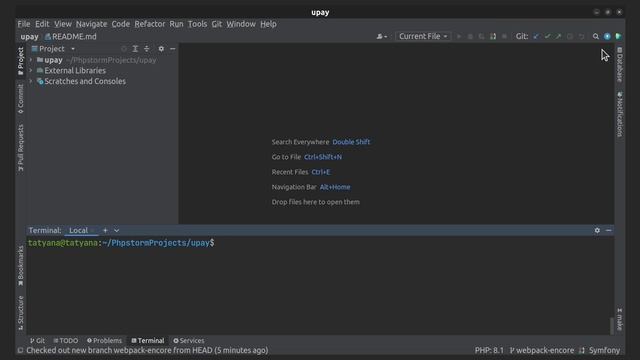Open the TODO bottom tool window

66,340
